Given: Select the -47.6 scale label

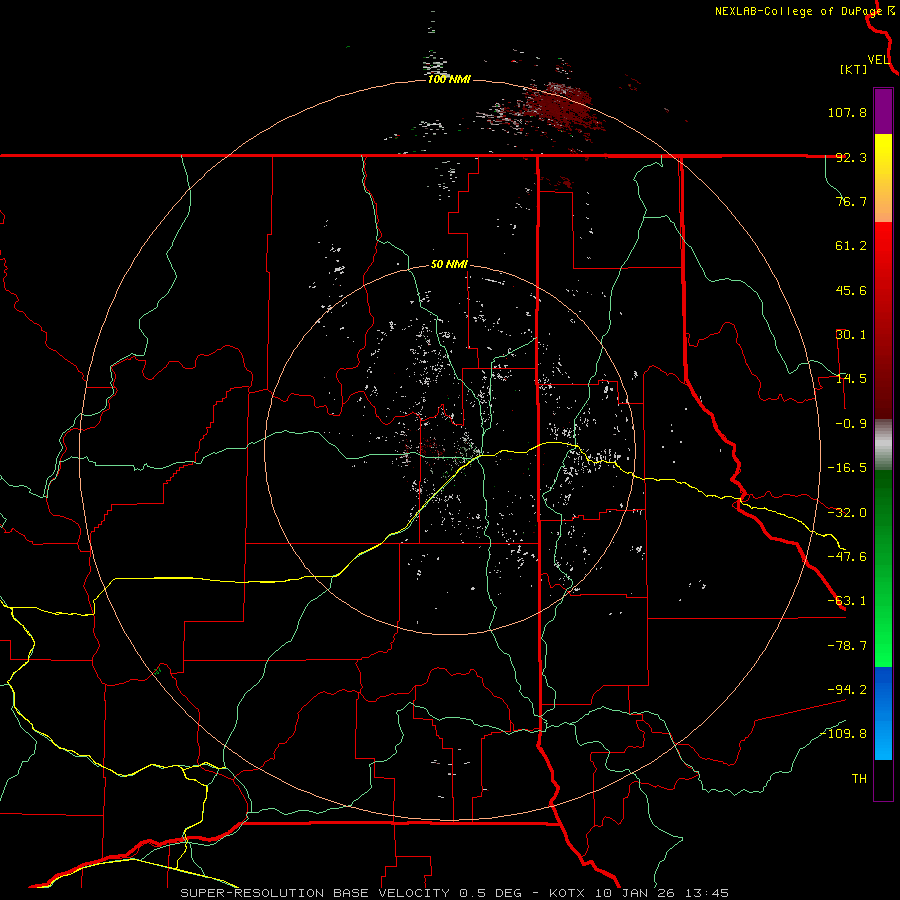Looking at the screenshot, I should pyautogui.click(x=847, y=557).
